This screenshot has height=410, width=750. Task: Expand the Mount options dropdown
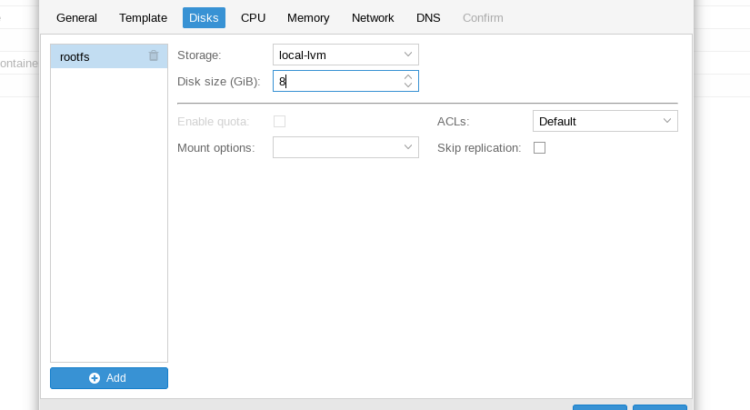[x=408, y=147]
